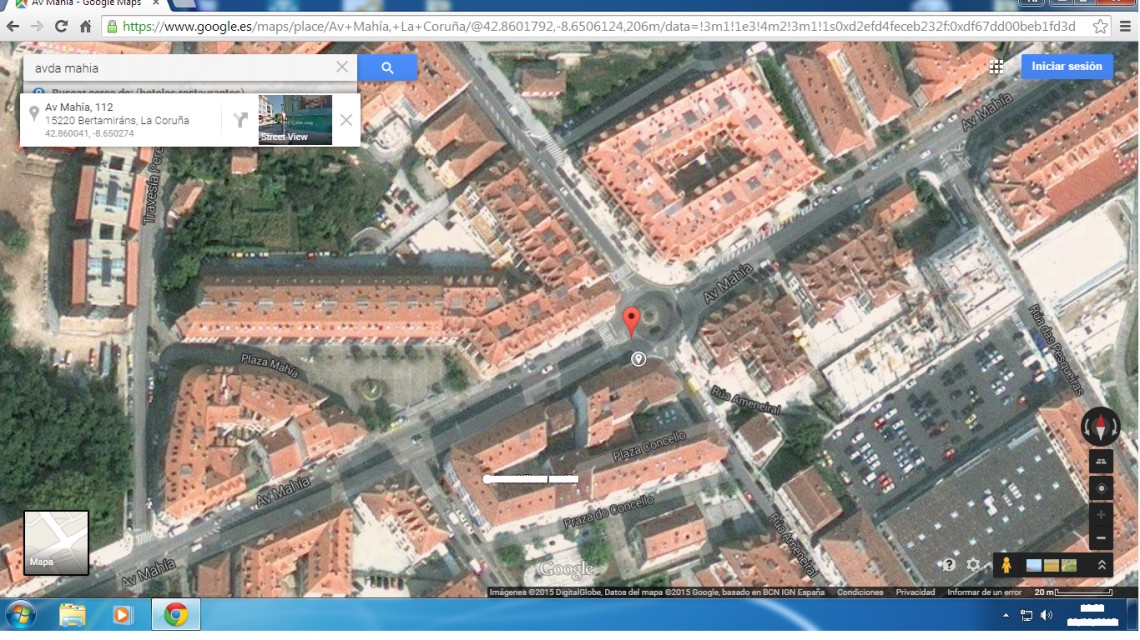Click the '15220 Bertamiráns, La Coruña' address line
Screen dimensions: 1140x640
[117, 120]
